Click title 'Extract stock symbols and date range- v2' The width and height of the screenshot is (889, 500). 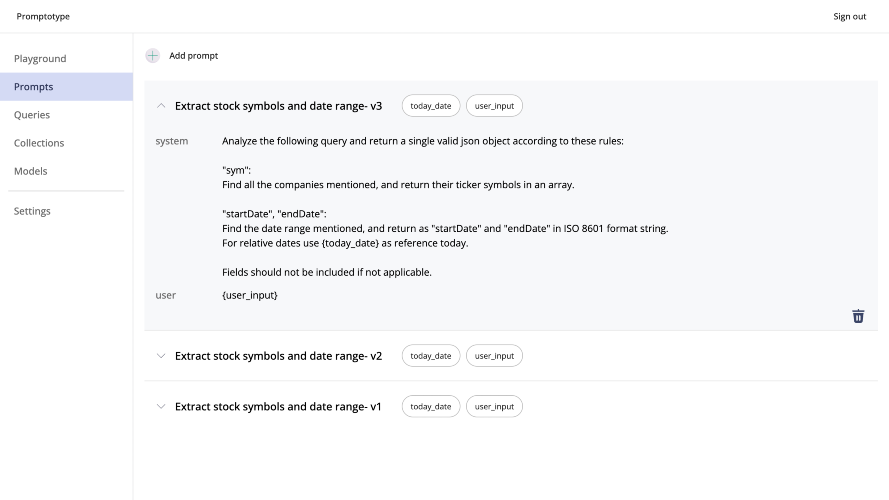(x=278, y=356)
